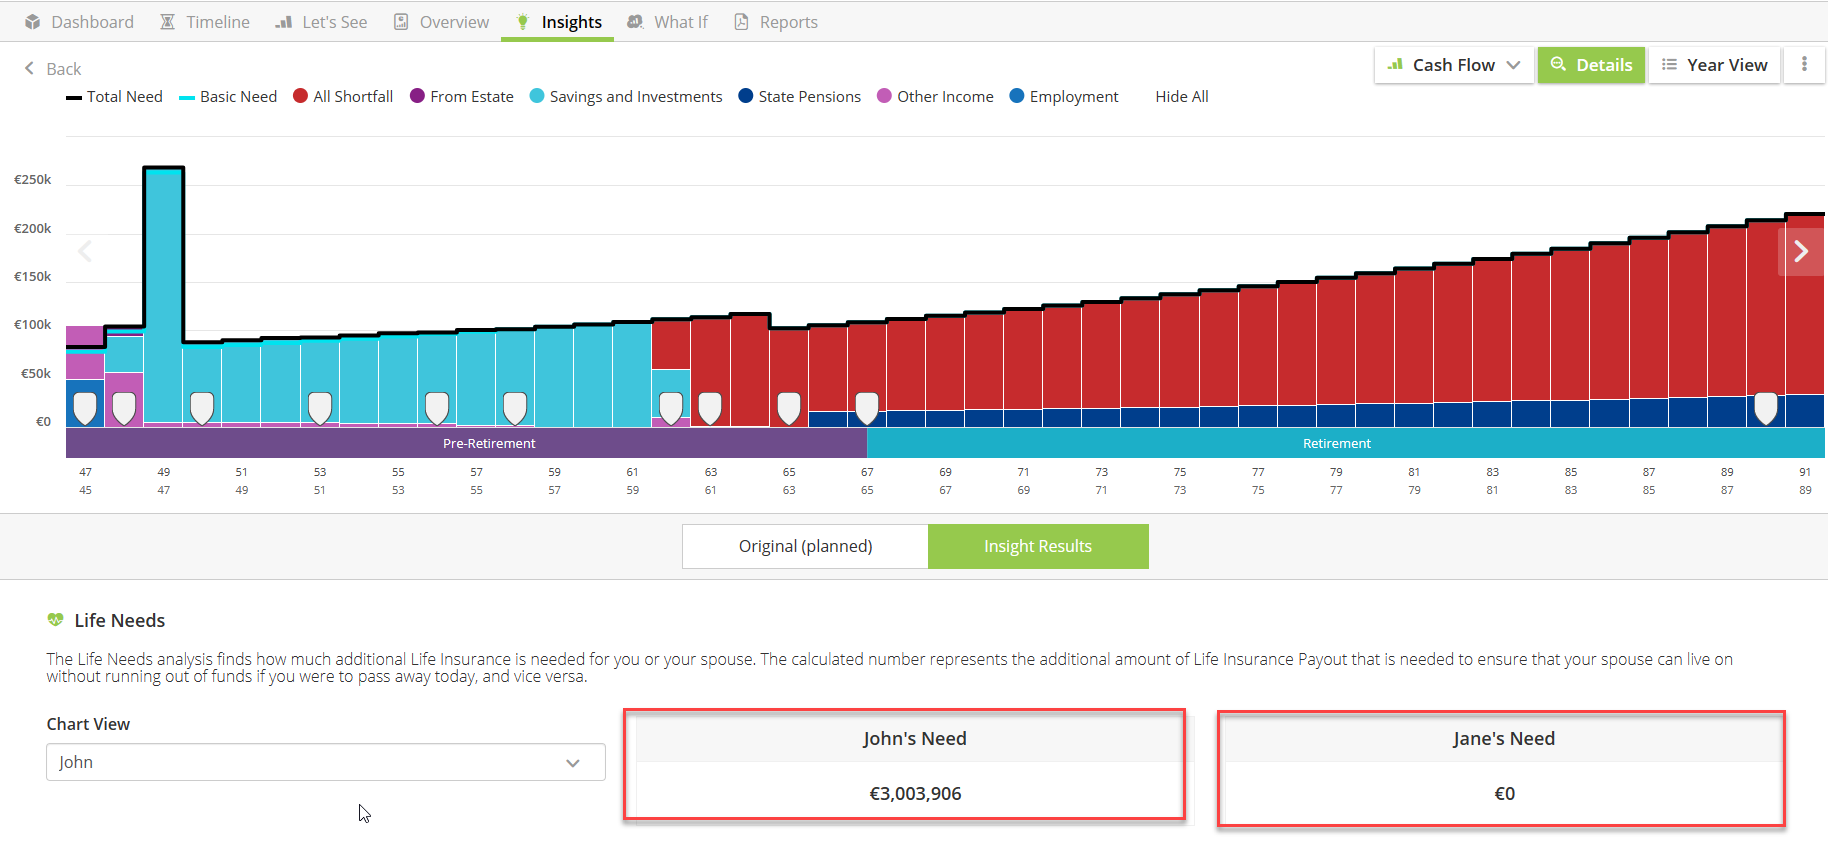The height and width of the screenshot is (851, 1828).
Task: Click the purple From Estate color dot
Action: tap(418, 96)
